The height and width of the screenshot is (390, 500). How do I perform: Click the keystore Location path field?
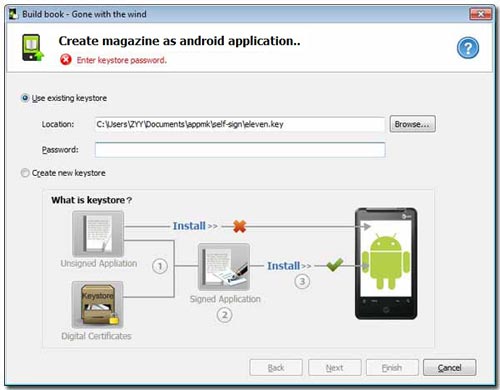pyautogui.click(x=240, y=124)
